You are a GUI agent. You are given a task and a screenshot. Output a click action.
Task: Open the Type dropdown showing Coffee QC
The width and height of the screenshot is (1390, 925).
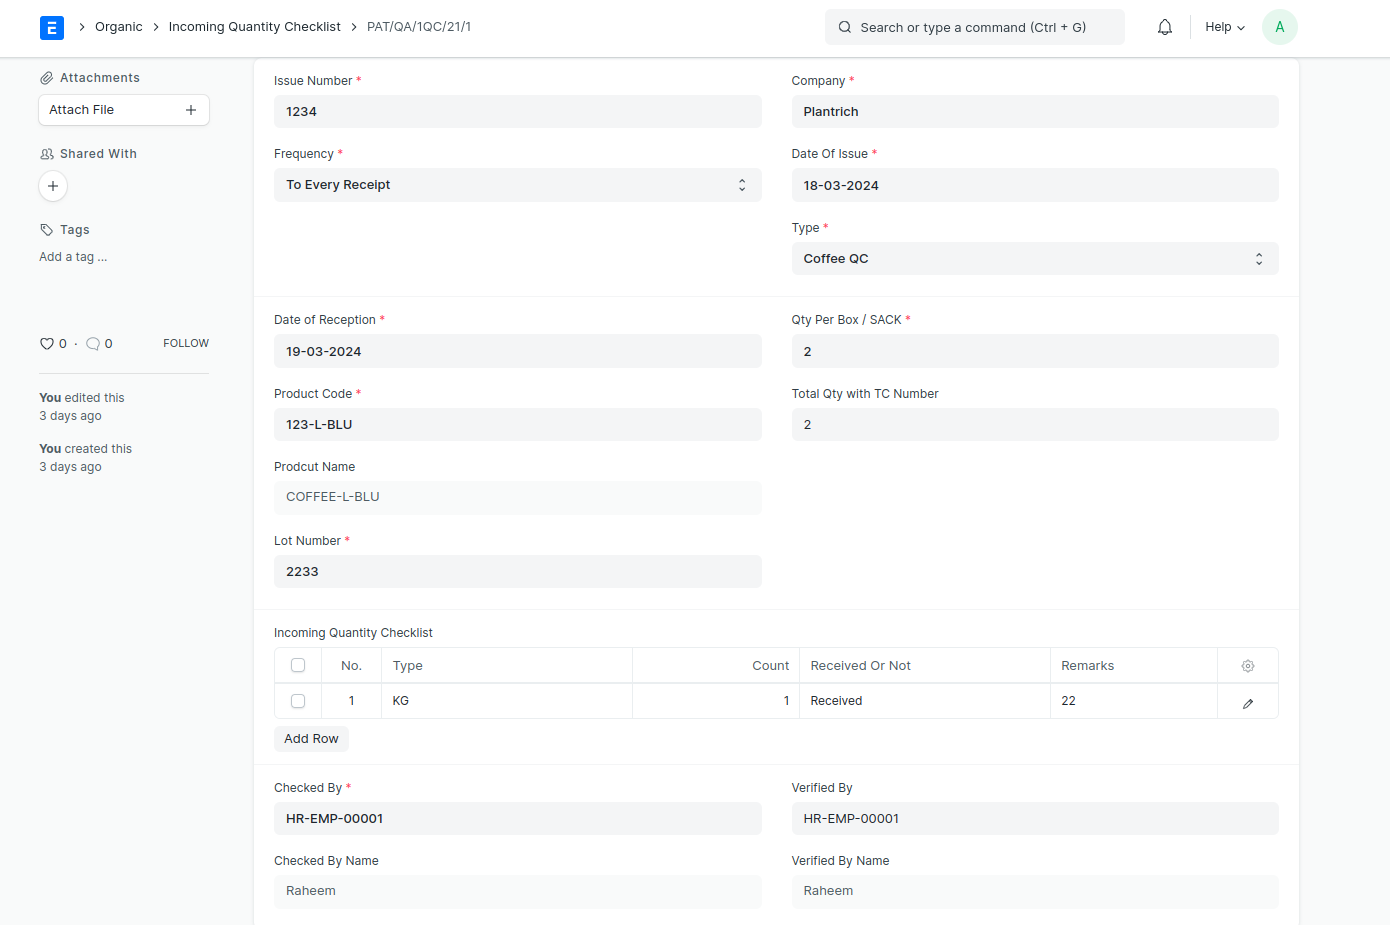click(1034, 259)
